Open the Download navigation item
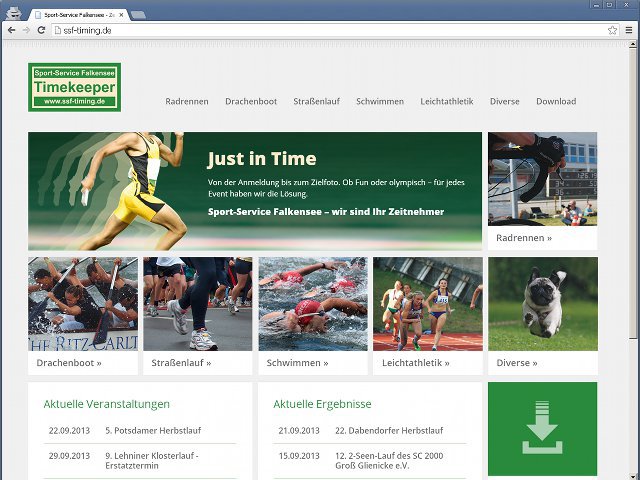This screenshot has height=480, width=640. coord(556,101)
